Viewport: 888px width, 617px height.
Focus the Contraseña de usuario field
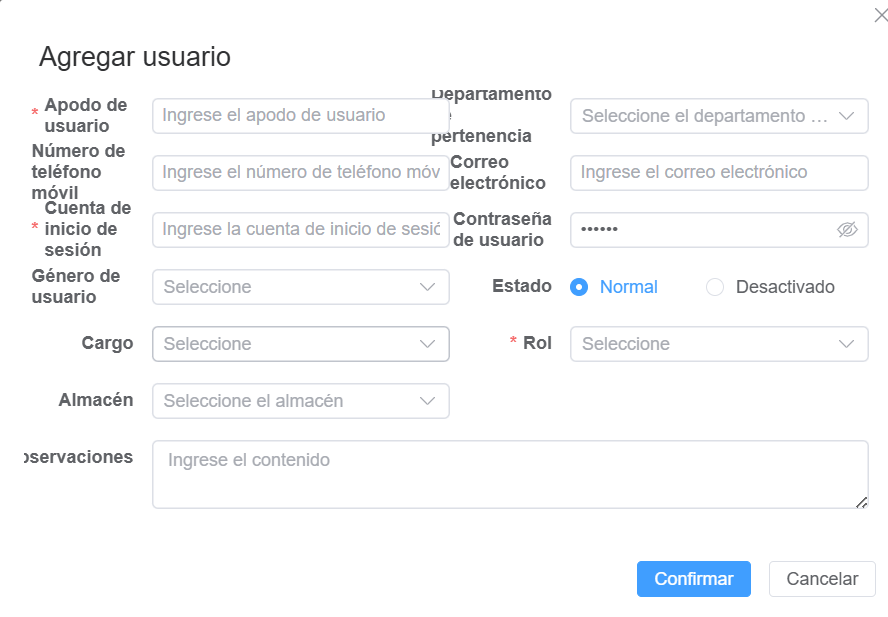(x=700, y=230)
